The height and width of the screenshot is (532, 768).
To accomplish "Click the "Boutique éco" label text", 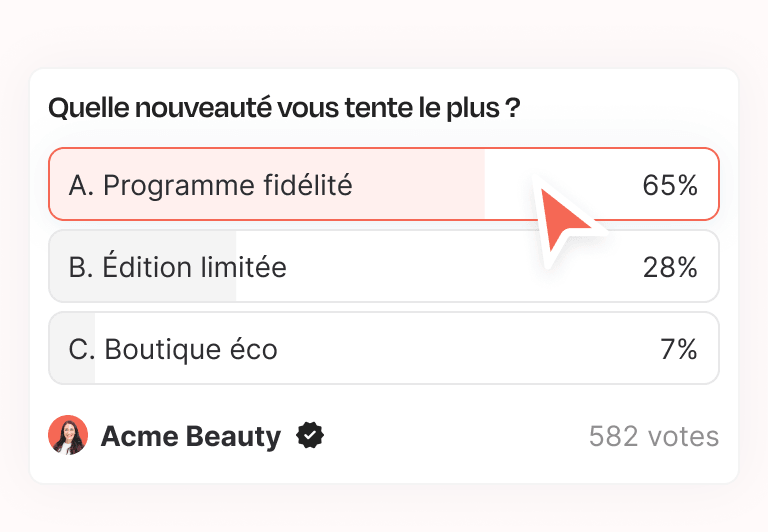I will point(190,349).
